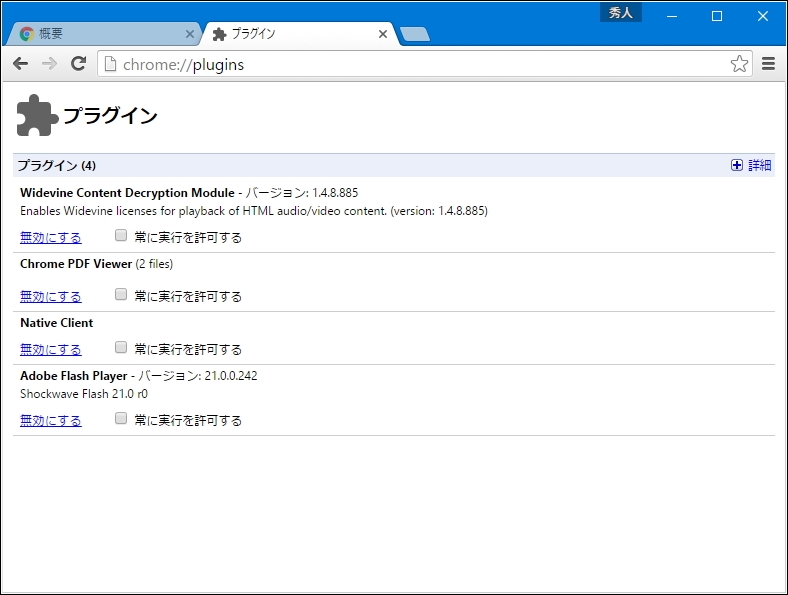This screenshot has height=595, width=788.
Task: Click the forward navigation arrow
Action: coord(49,64)
